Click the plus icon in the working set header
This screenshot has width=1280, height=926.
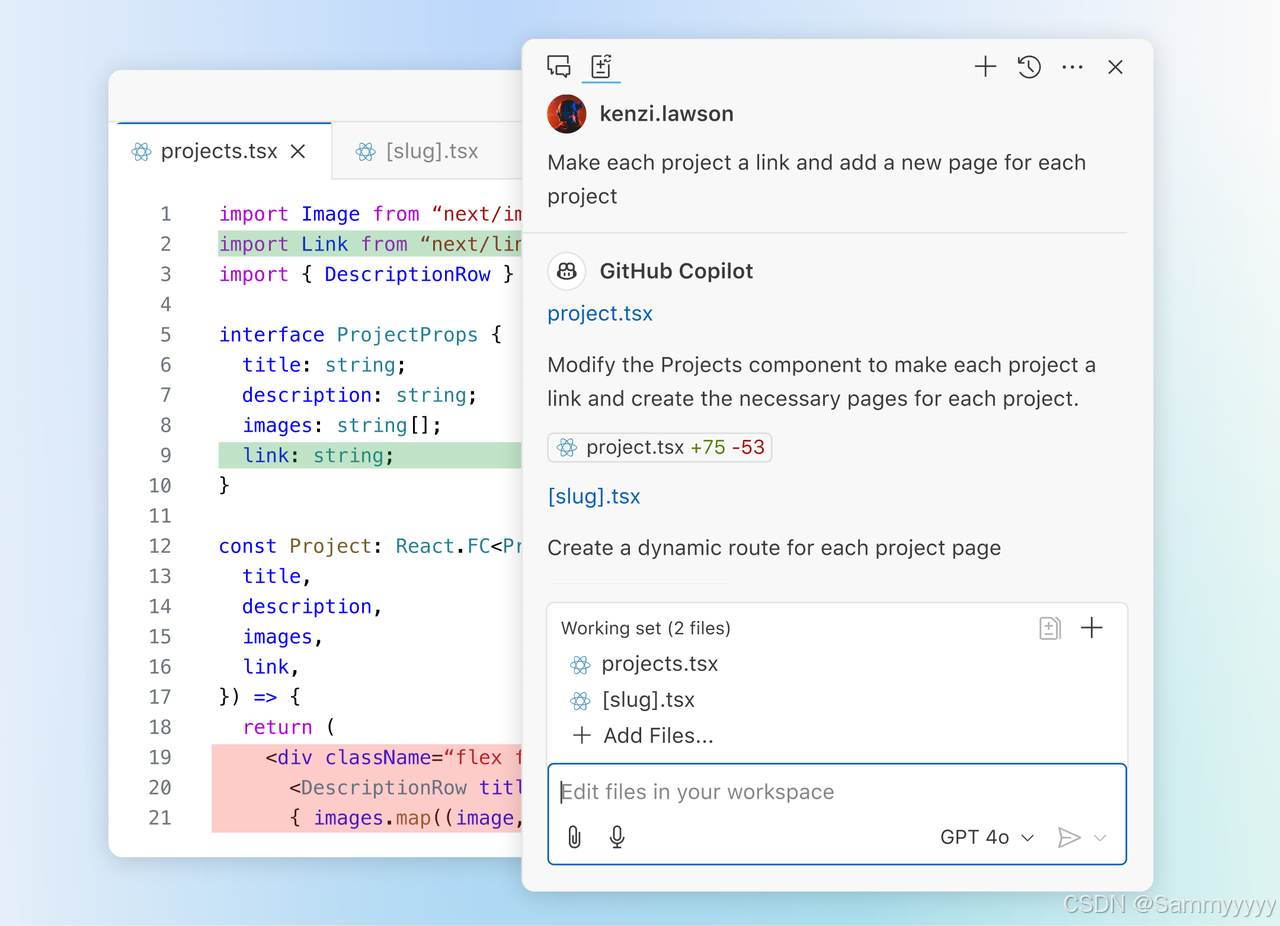click(x=1092, y=628)
